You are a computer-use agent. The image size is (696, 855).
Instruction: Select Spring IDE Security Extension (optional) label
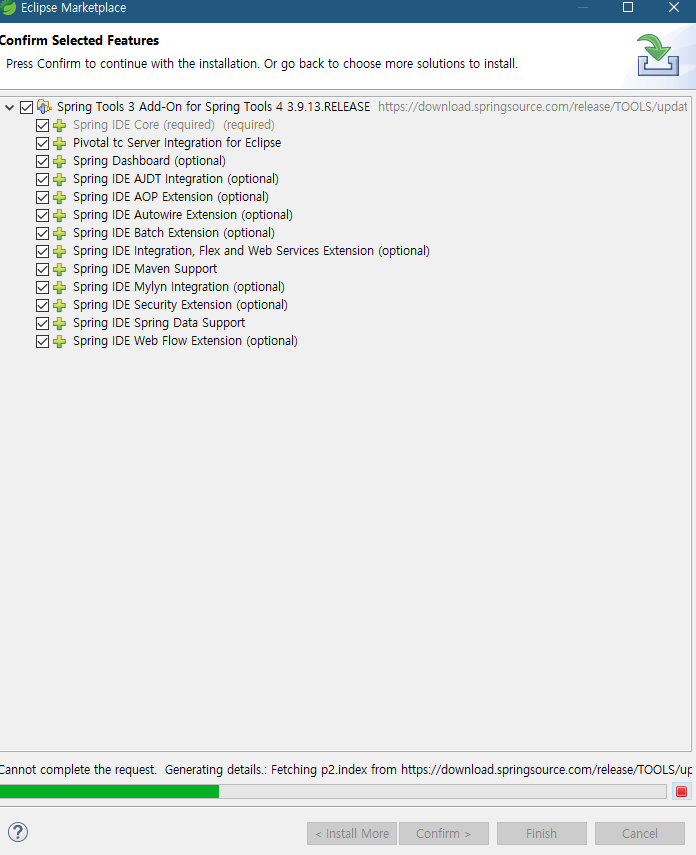181,305
